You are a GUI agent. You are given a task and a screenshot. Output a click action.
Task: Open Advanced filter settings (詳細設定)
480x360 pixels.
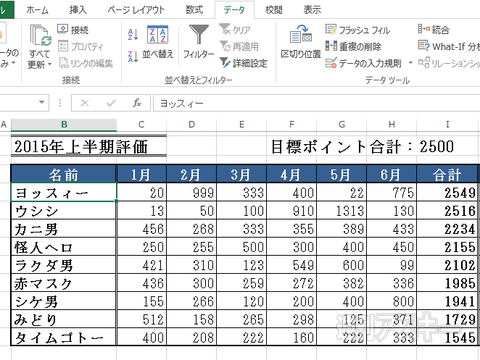point(244,63)
